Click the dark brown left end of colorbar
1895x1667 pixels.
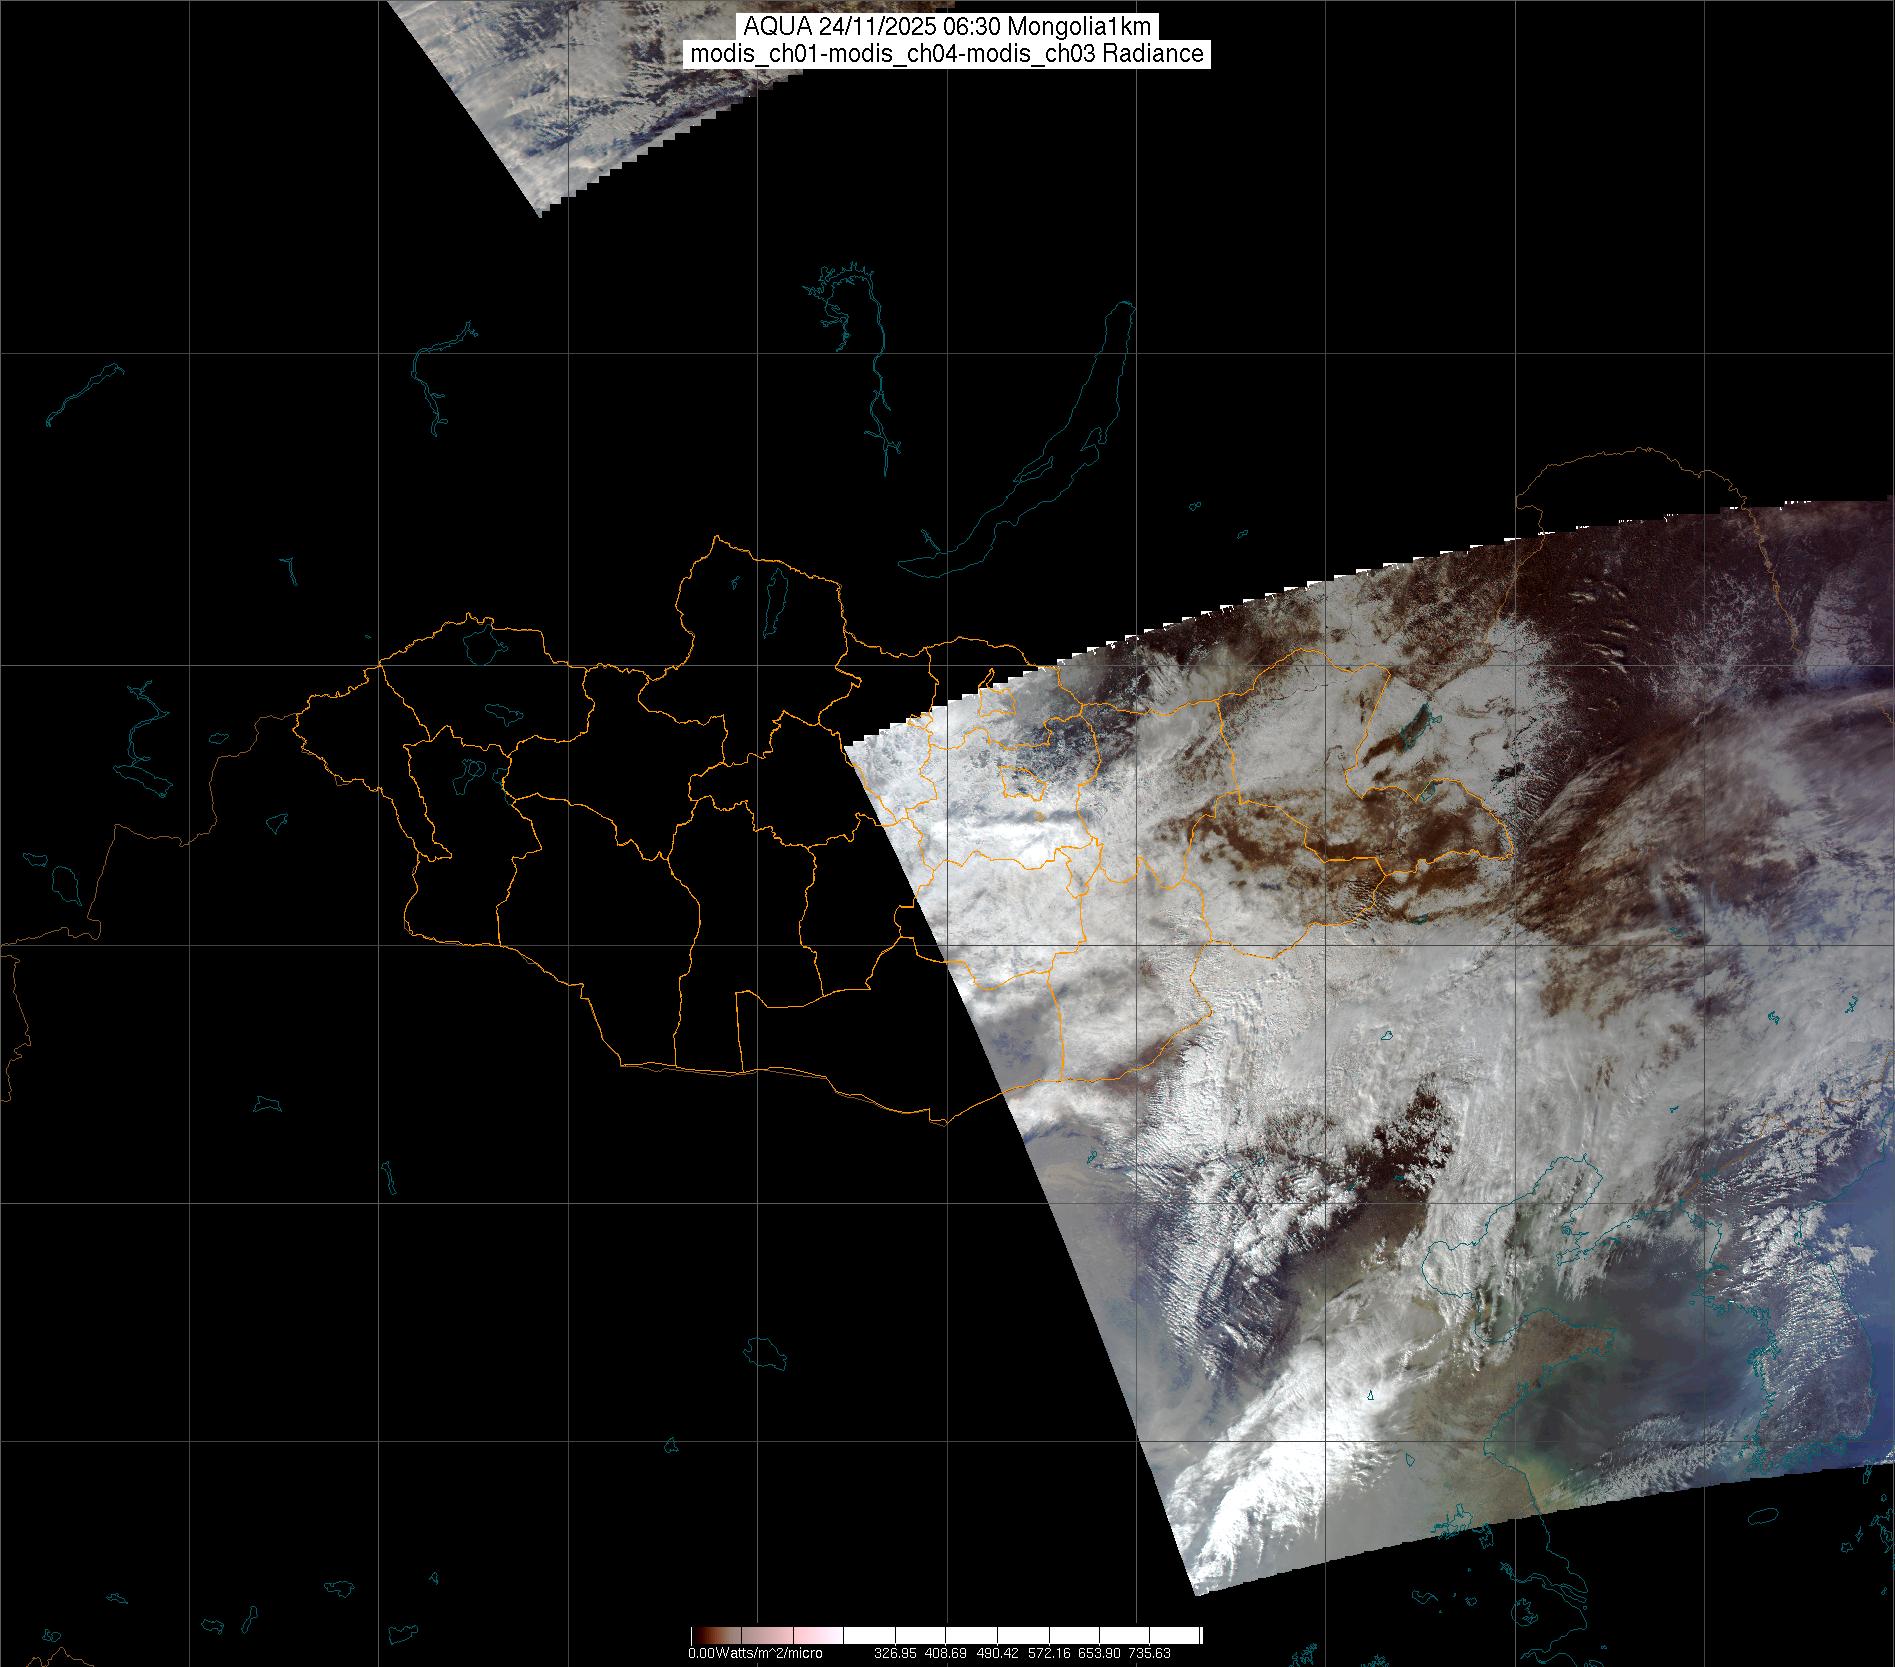coord(698,1636)
